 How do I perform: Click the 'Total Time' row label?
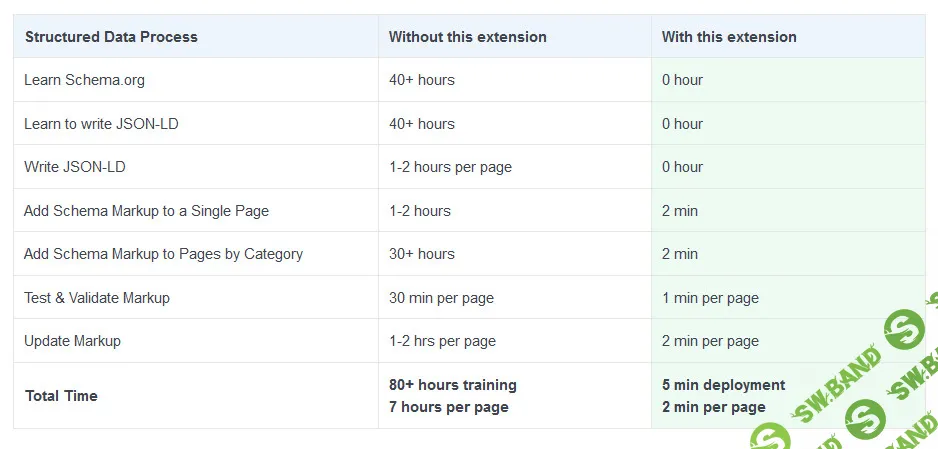pos(61,396)
